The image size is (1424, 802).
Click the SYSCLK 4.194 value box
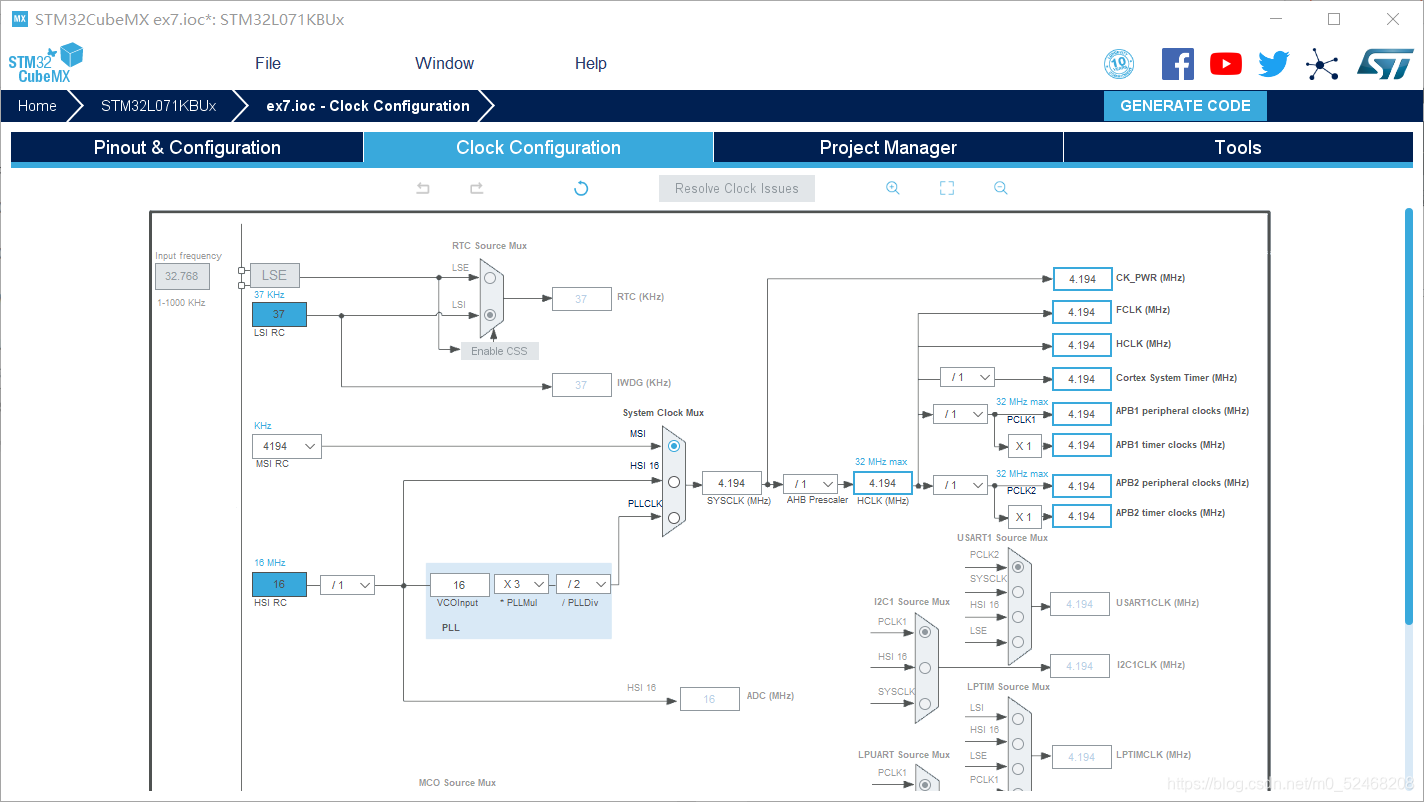coord(732,483)
